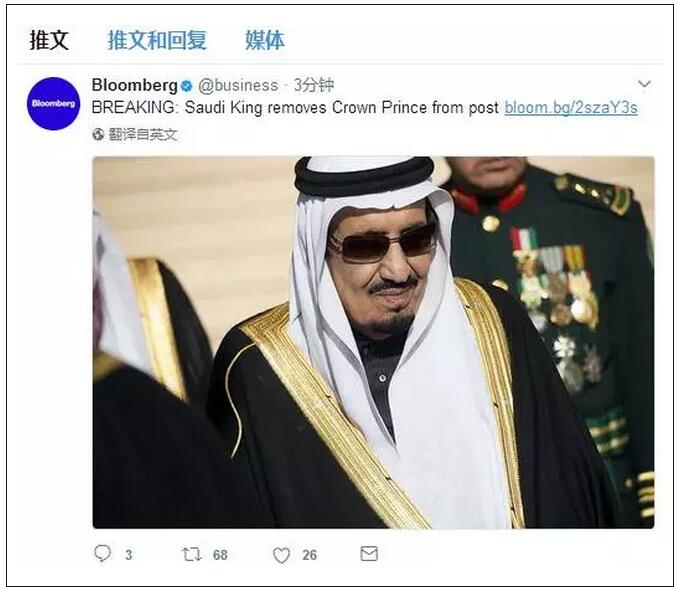676x596 pixels.
Task: Click the globe translation icon
Action: coord(98,135)
